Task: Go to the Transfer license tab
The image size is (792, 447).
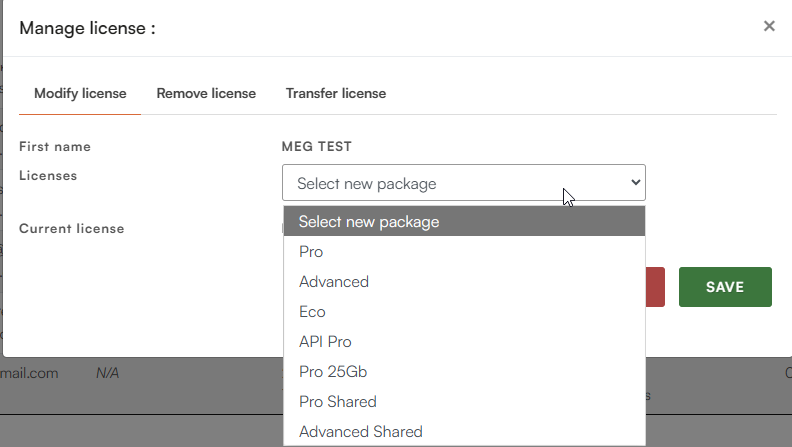Action: pos(336,94)
